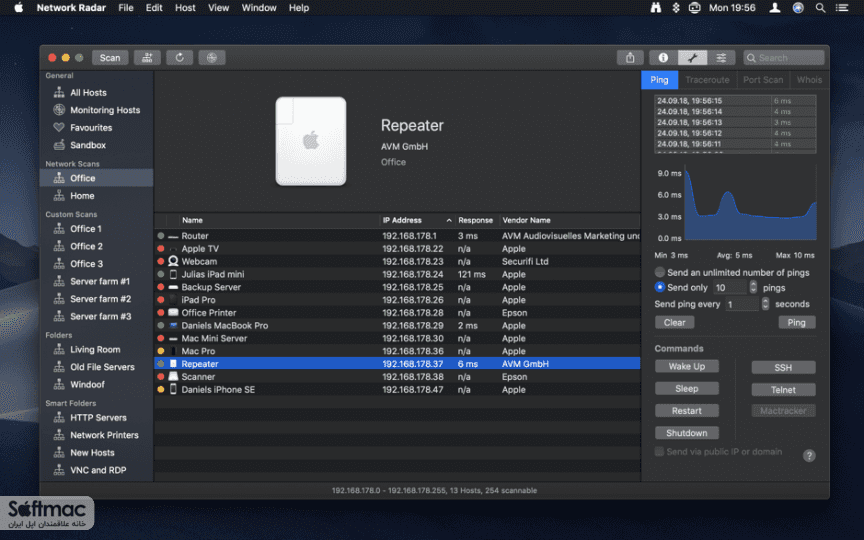This screenshot has height=540, width=864.
Task: Click the Restart command button
Action: pyautogui.click(x=687, y=411)
